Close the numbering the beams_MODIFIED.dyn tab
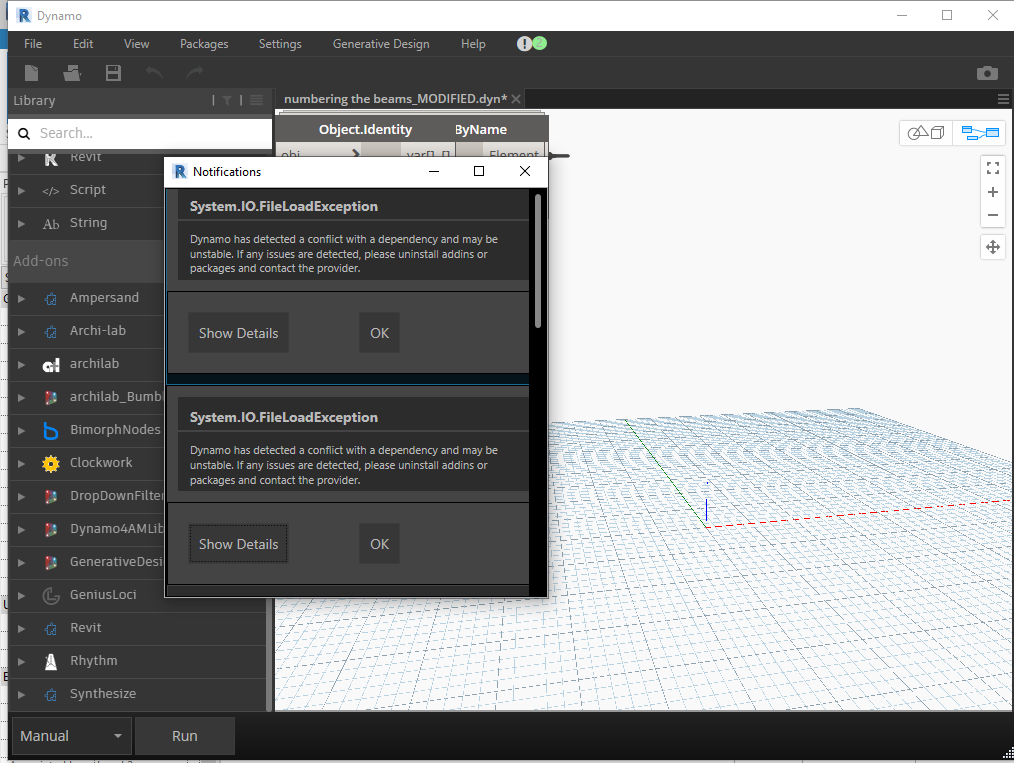 pos(516,99)
